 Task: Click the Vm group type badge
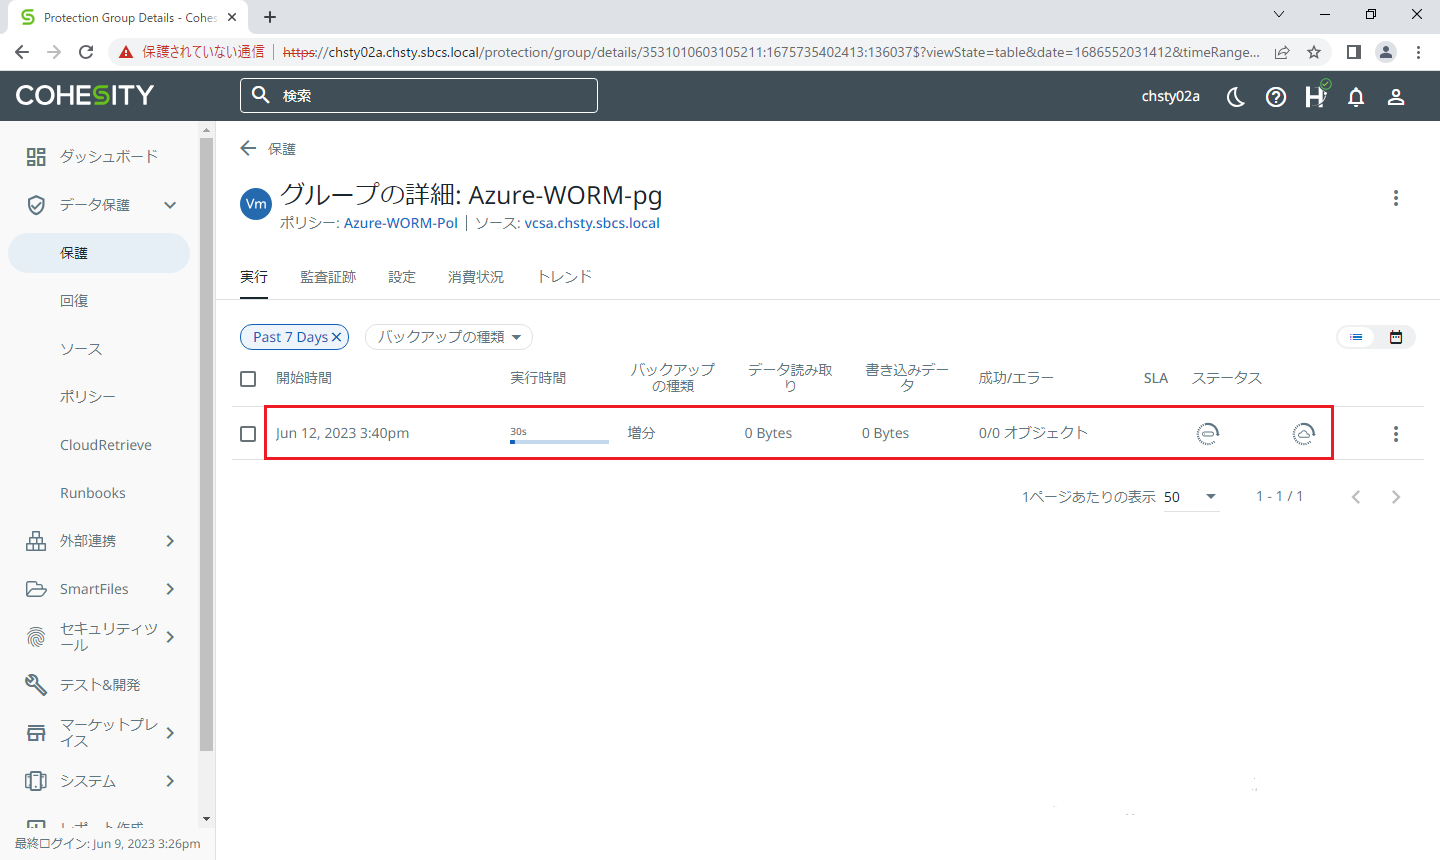coord(256,204)
